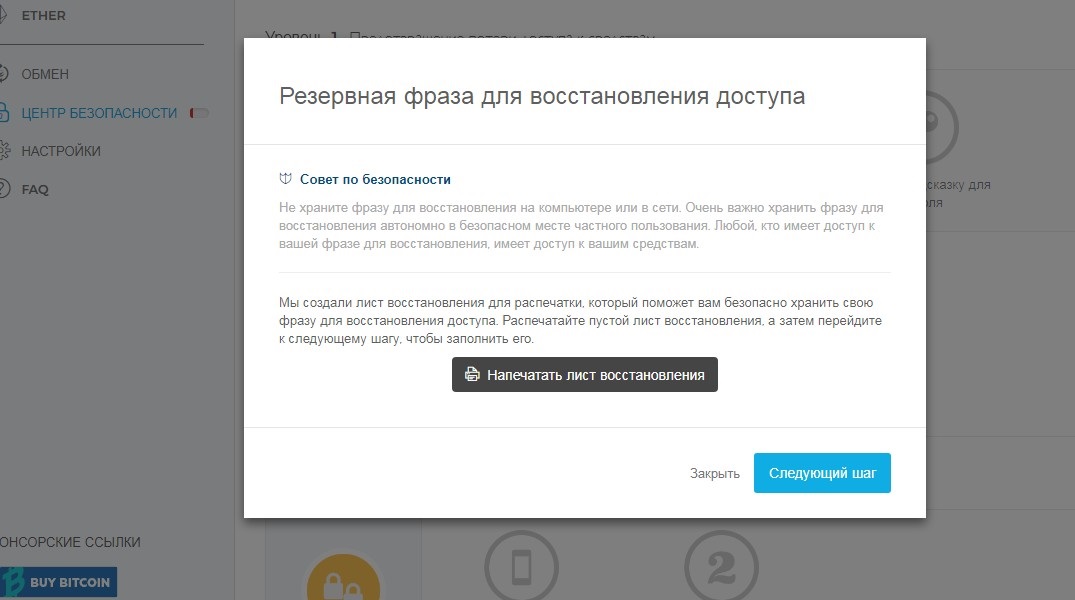The height and width of the screenshot is (600, 1075).
Task: Open Обмен in the sidebar
Action: click(45, 74)
